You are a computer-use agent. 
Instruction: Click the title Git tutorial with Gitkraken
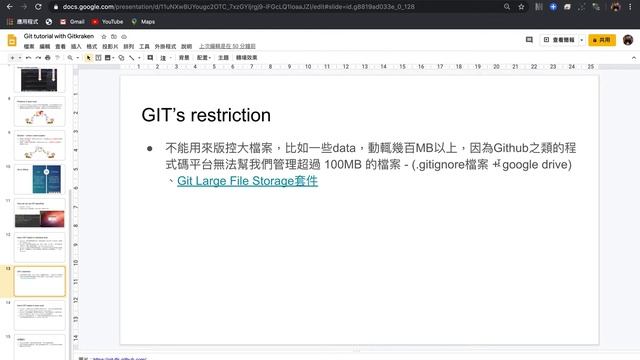click(x=59, y=36)
